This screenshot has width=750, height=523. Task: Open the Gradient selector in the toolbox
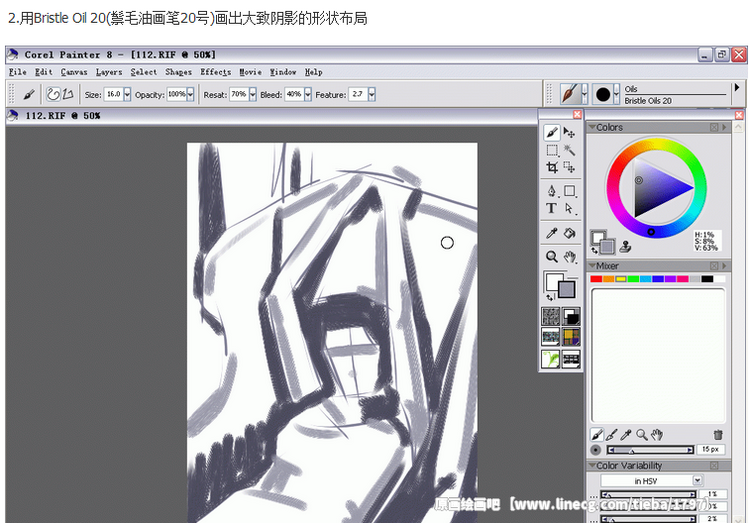pos(571,316)
